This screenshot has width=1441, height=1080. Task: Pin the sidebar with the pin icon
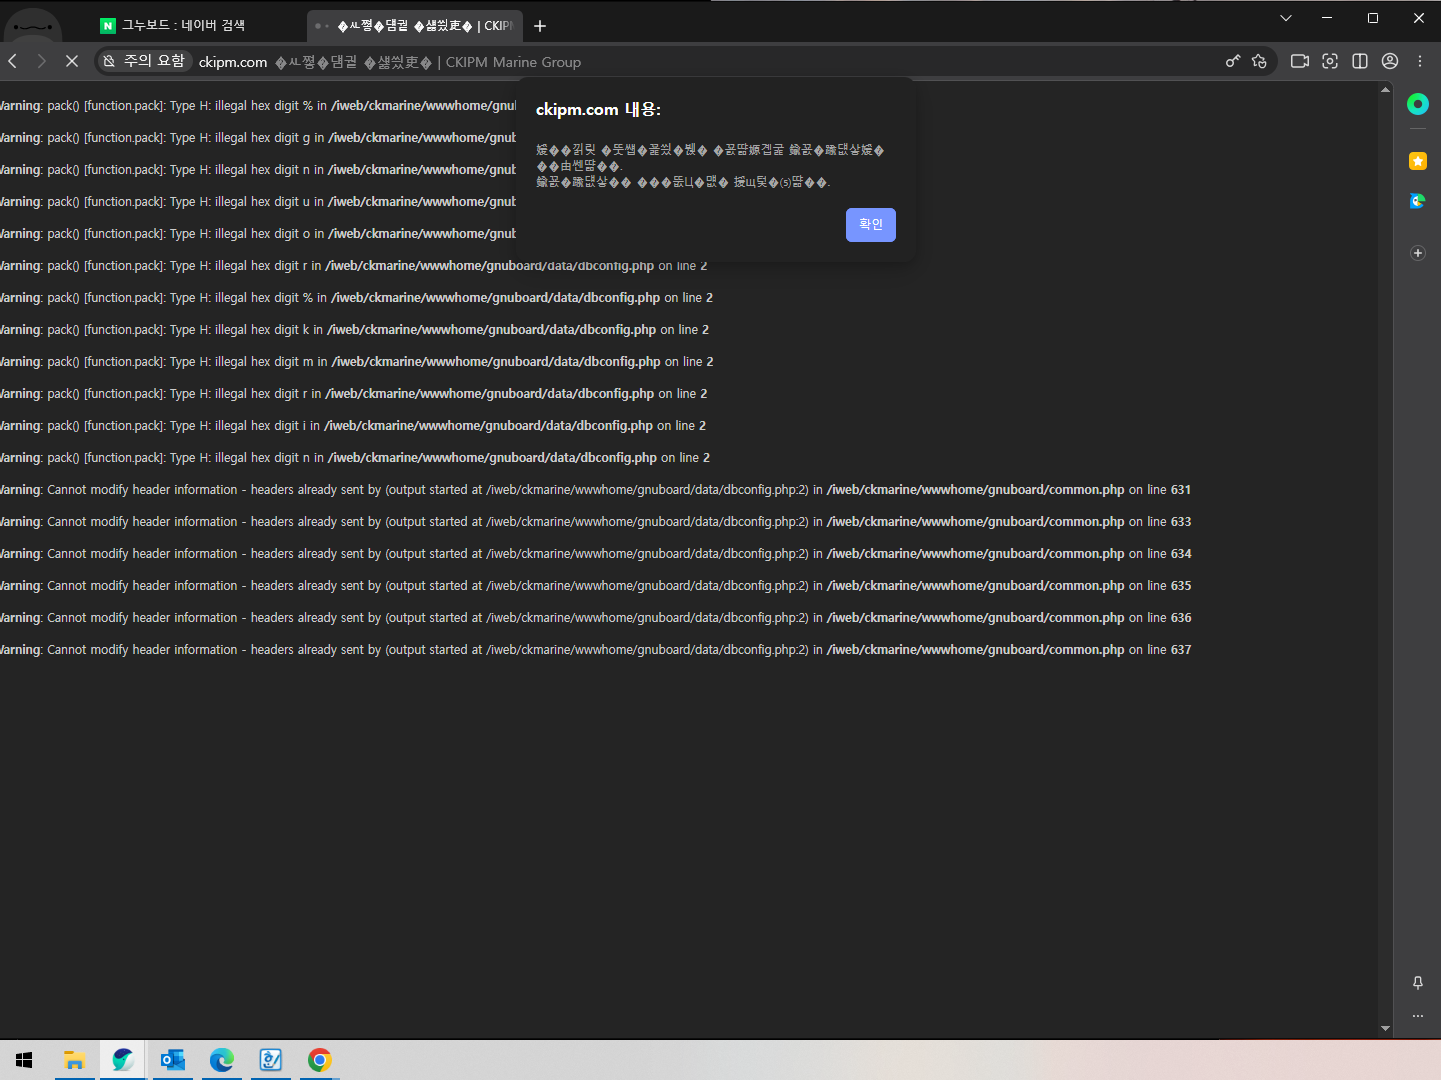[1417, 983]
